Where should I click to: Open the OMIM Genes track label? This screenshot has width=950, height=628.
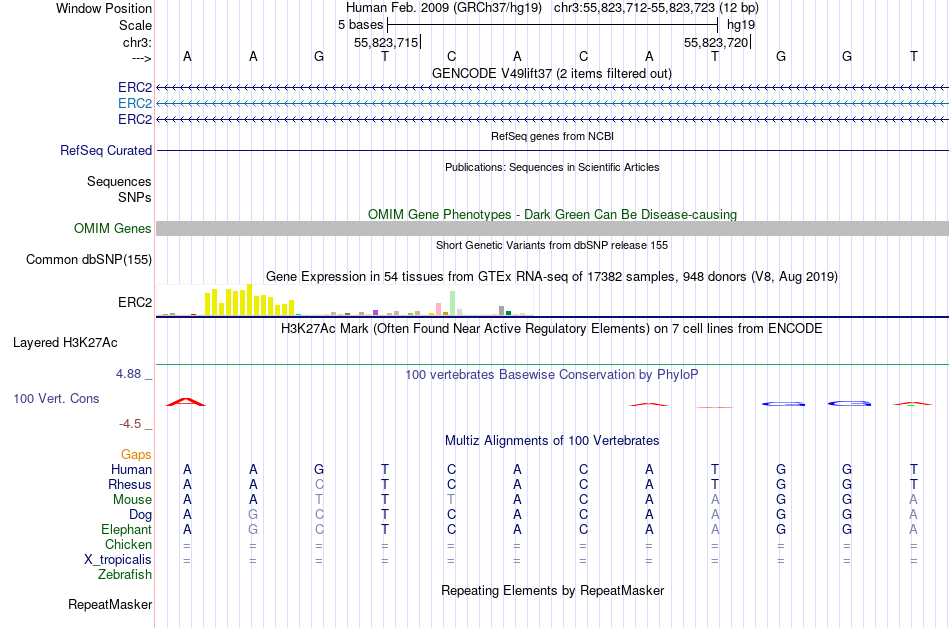[113, 228]
